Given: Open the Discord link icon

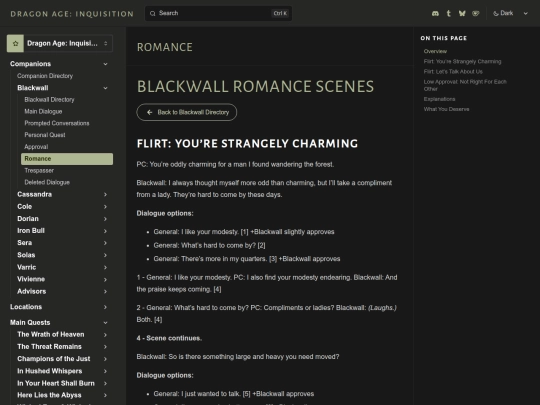Looking at the screenshot, I should tap(435, 13).
